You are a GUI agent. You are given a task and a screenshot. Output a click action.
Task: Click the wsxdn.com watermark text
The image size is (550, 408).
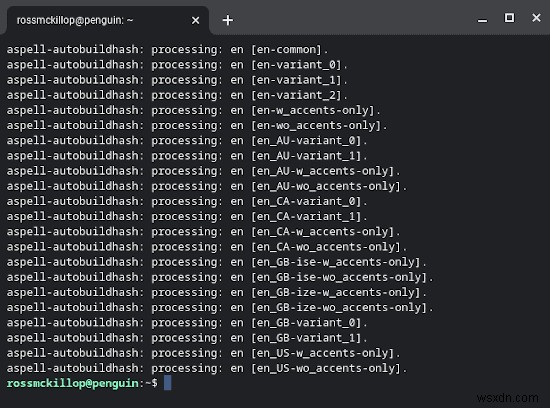tap(508, 398)
